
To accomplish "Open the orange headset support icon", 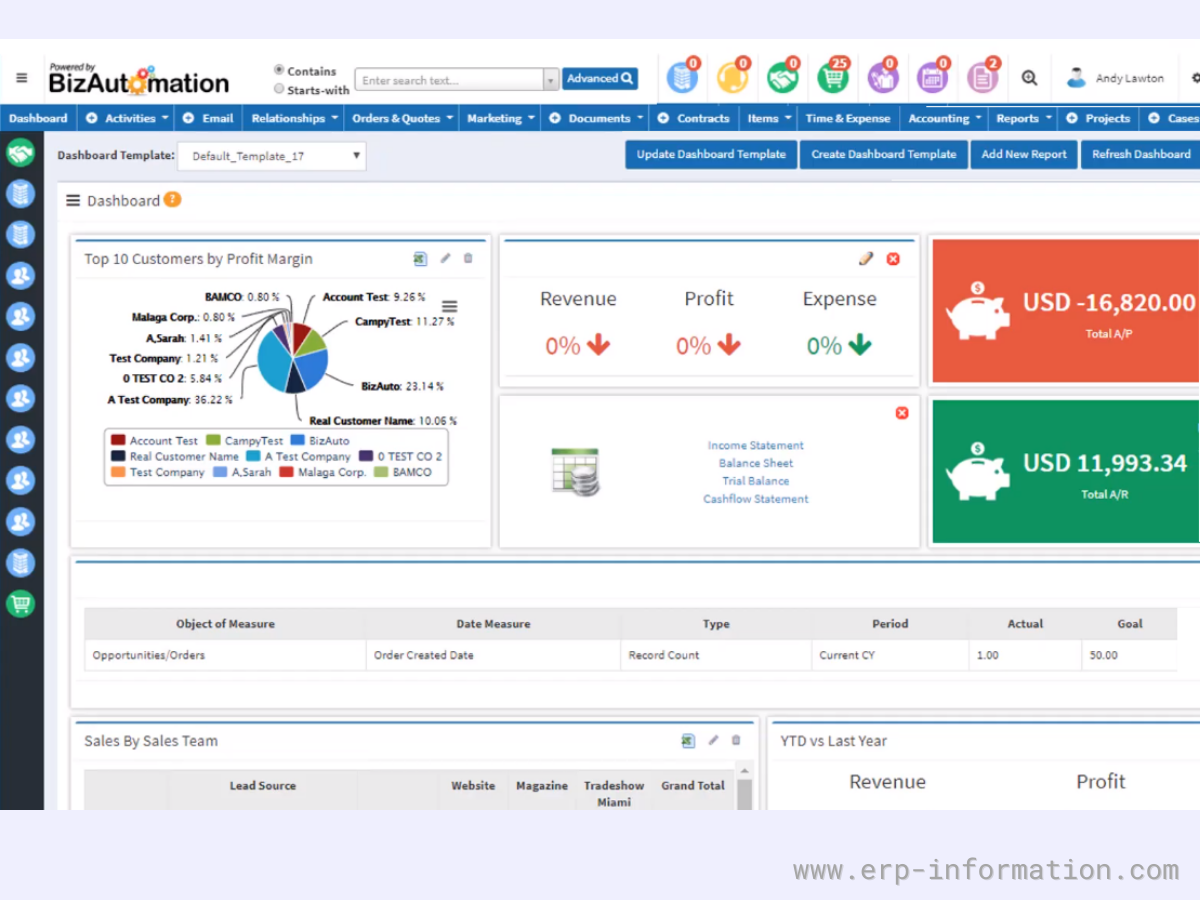I will coord(732,77).
